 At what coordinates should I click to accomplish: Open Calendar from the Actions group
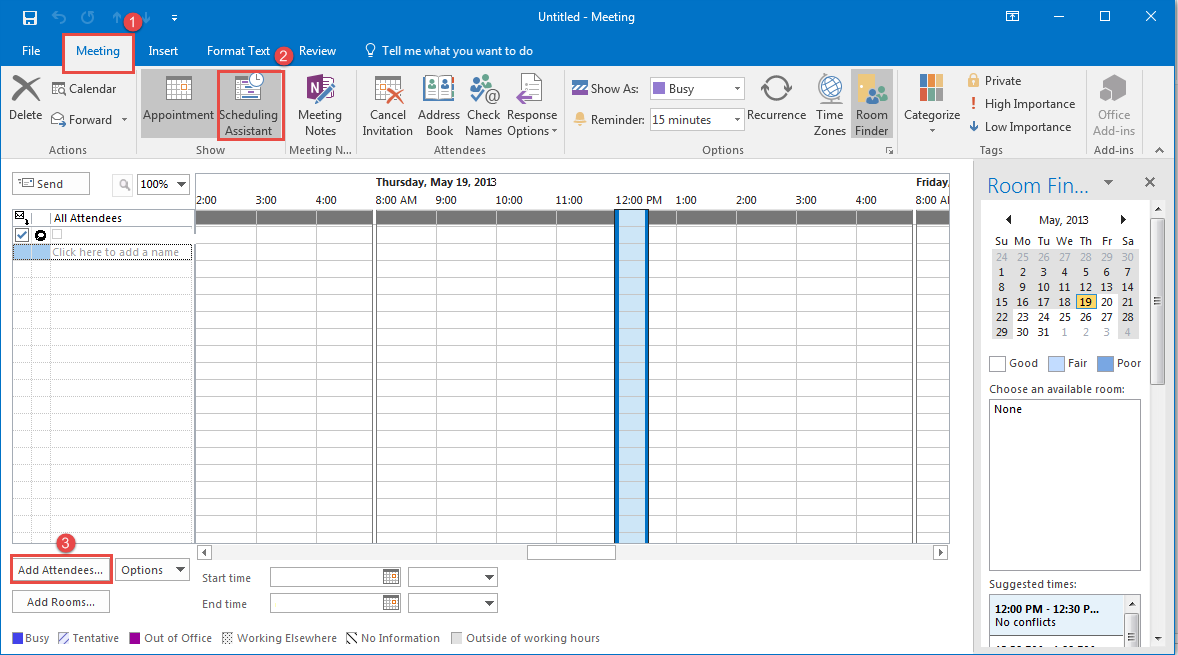point(83,89)
